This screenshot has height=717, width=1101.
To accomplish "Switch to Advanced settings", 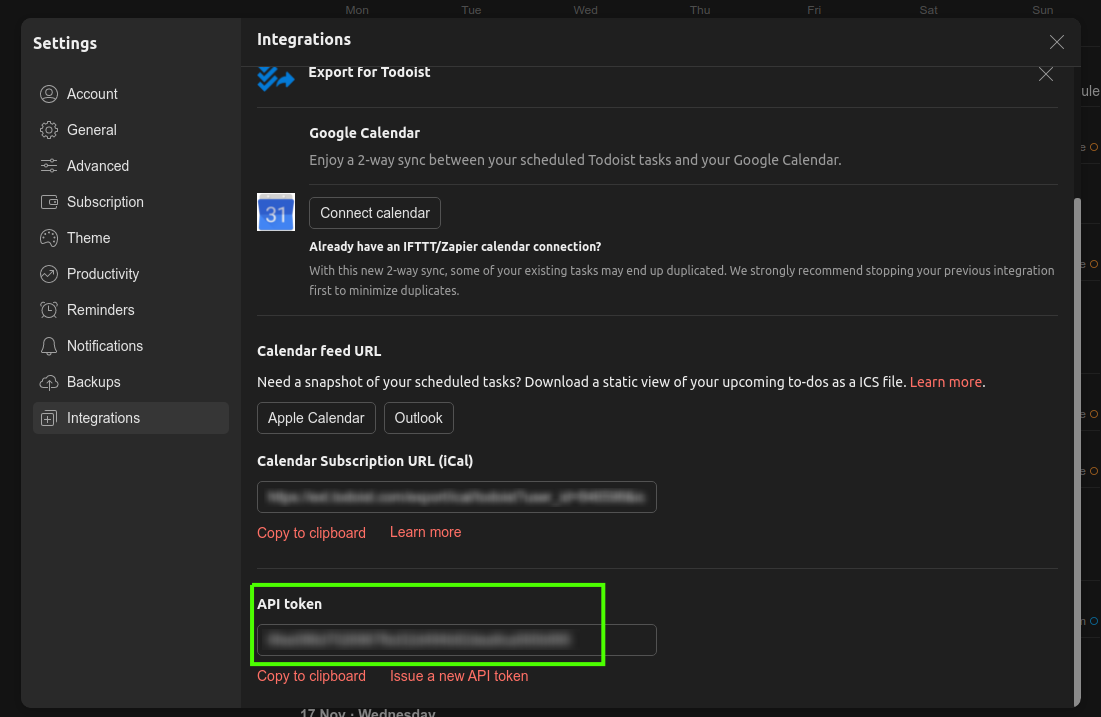I will click(131, 166).
